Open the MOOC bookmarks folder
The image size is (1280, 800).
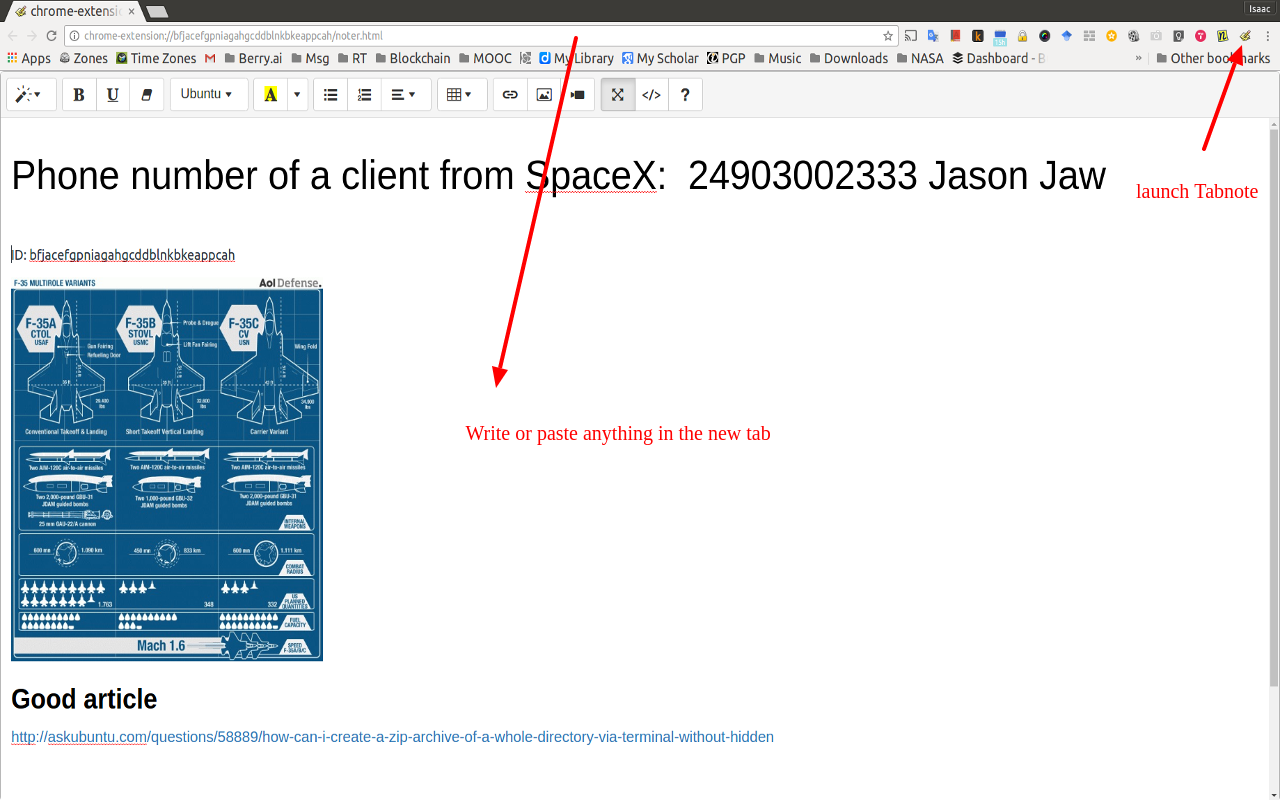485,58
